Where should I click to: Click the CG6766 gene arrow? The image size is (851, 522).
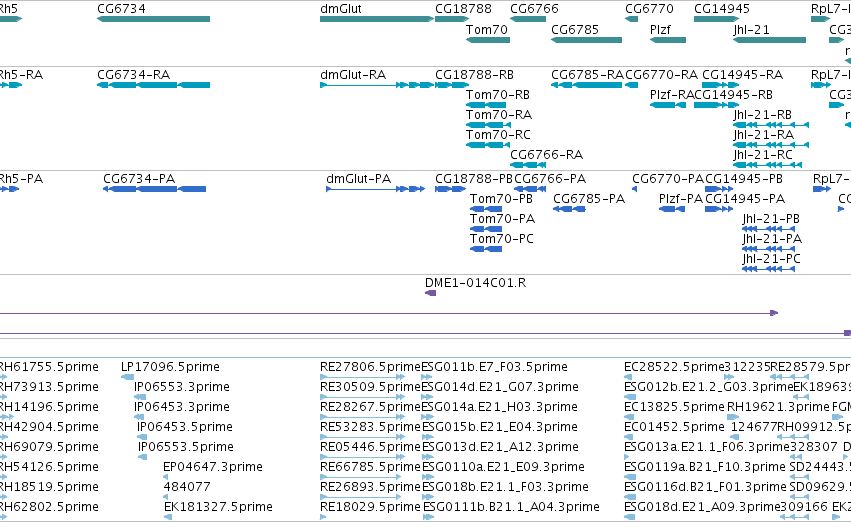tap(528, 19)
